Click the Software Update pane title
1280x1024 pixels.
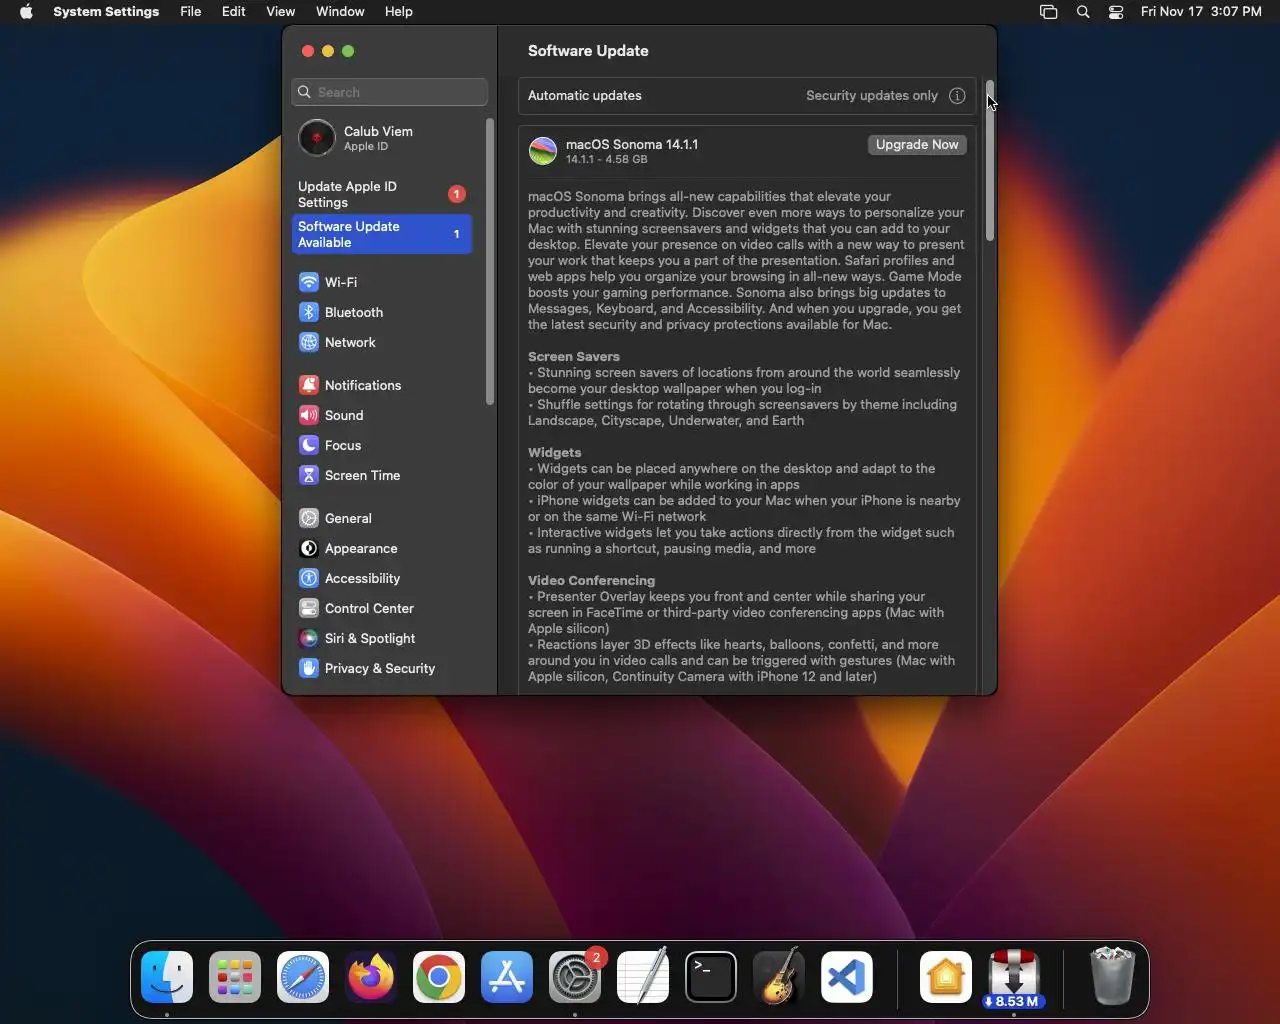588,51
